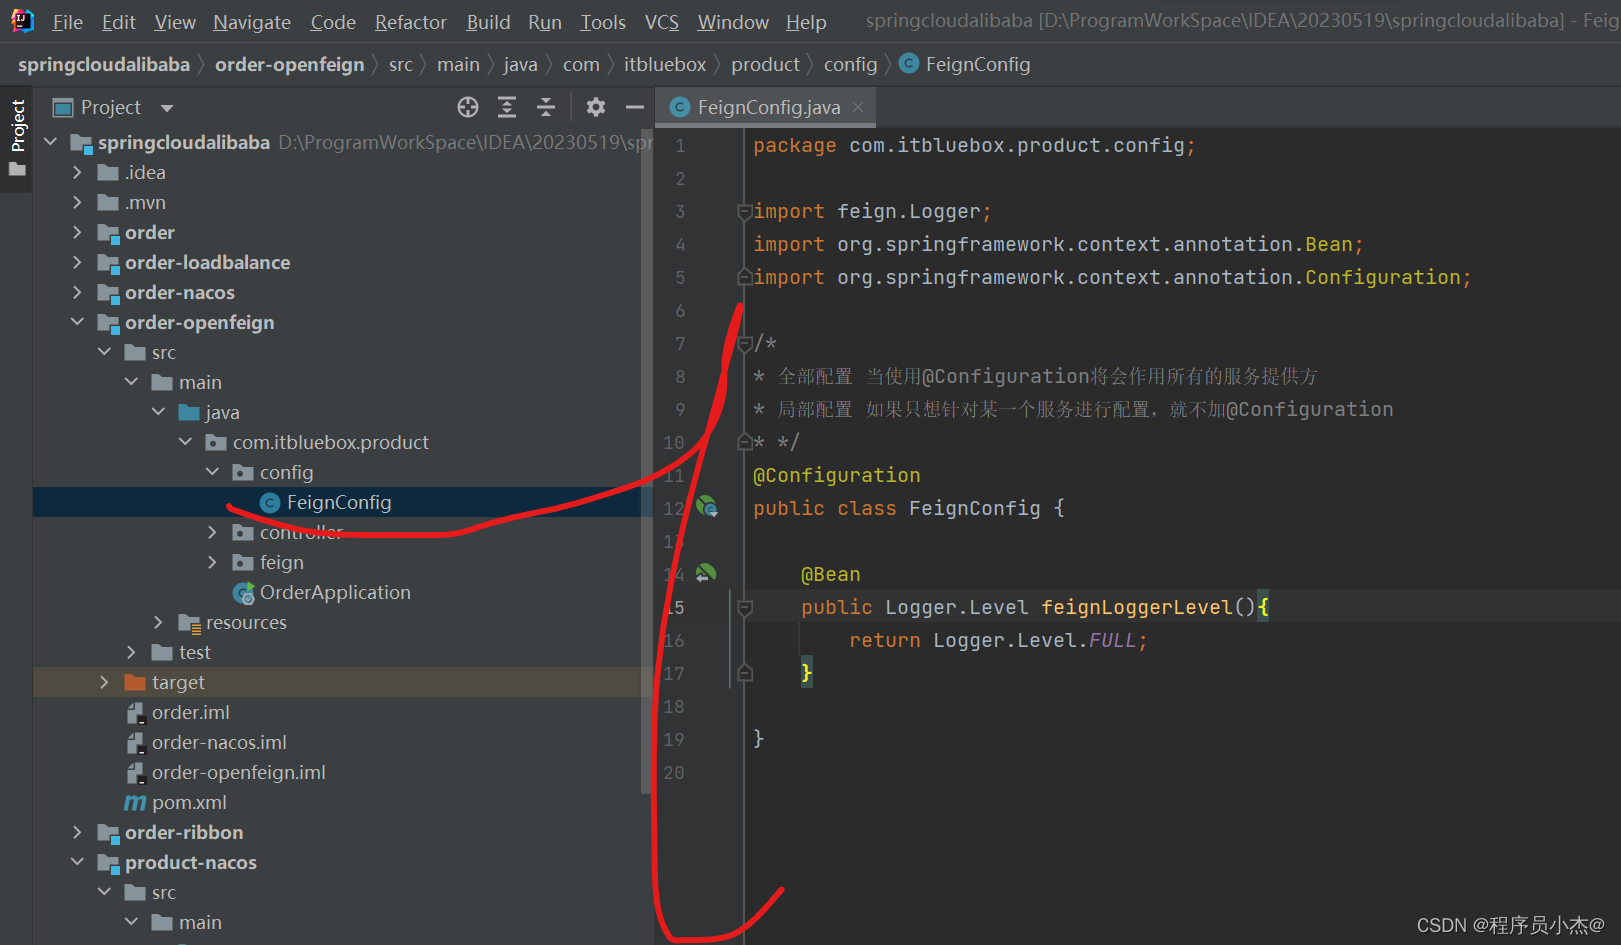Hide the Project panel with minus icon

click(x=634, y=107)
